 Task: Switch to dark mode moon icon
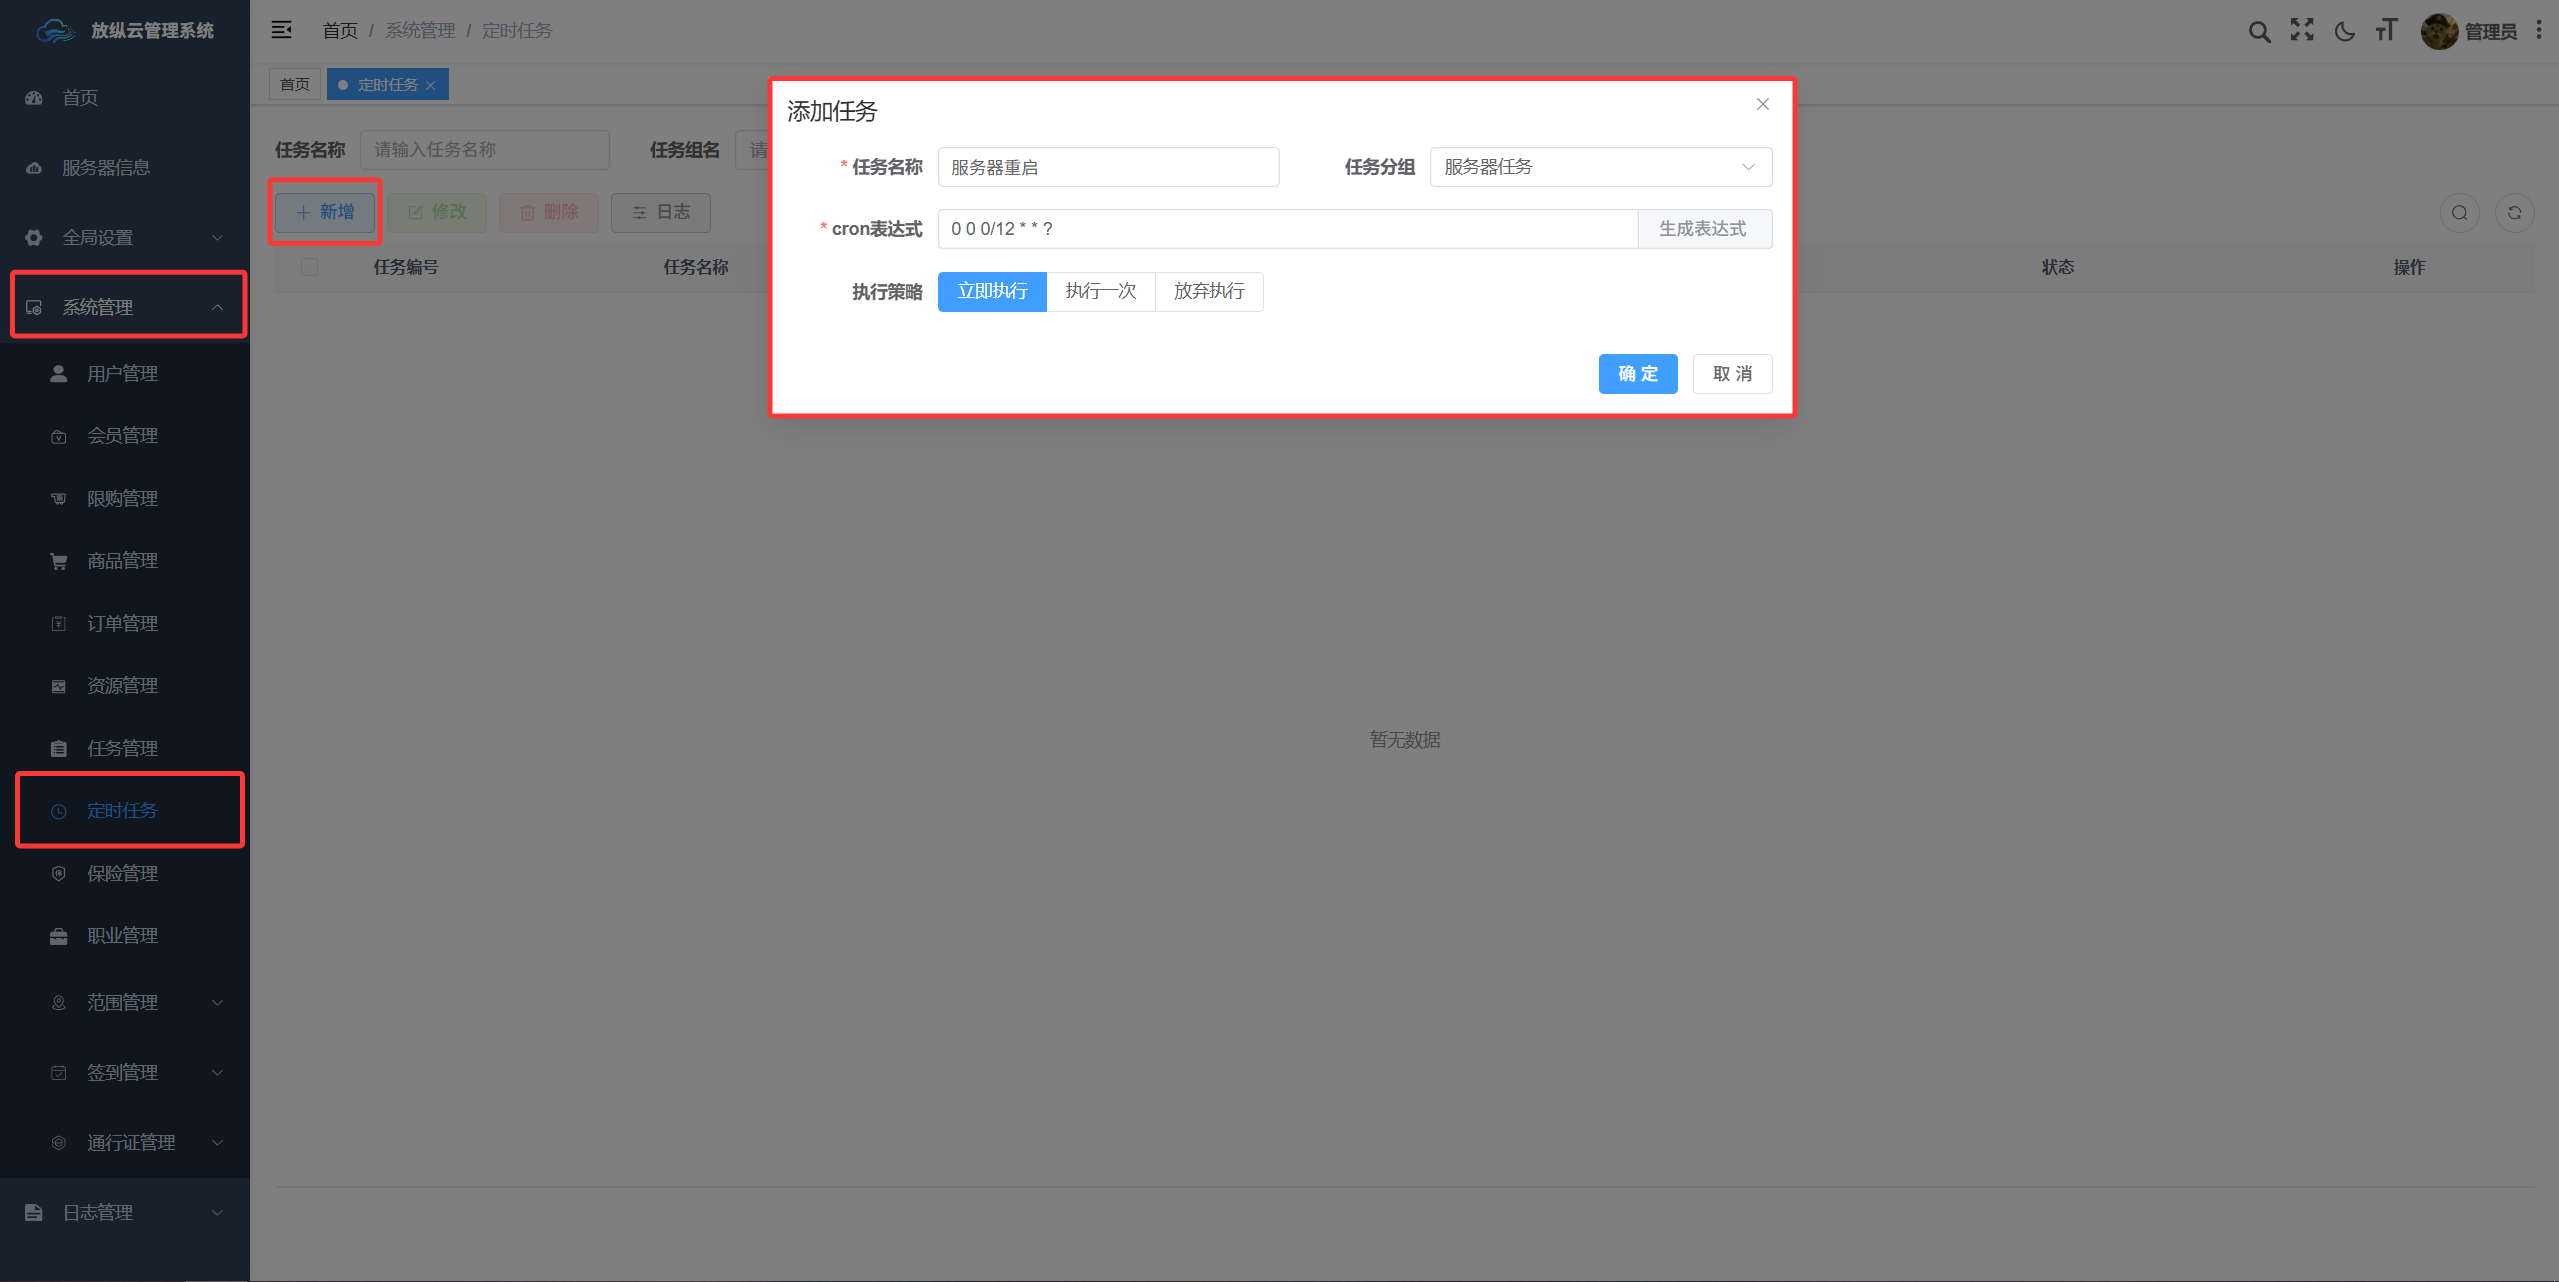pos(2344,31)
